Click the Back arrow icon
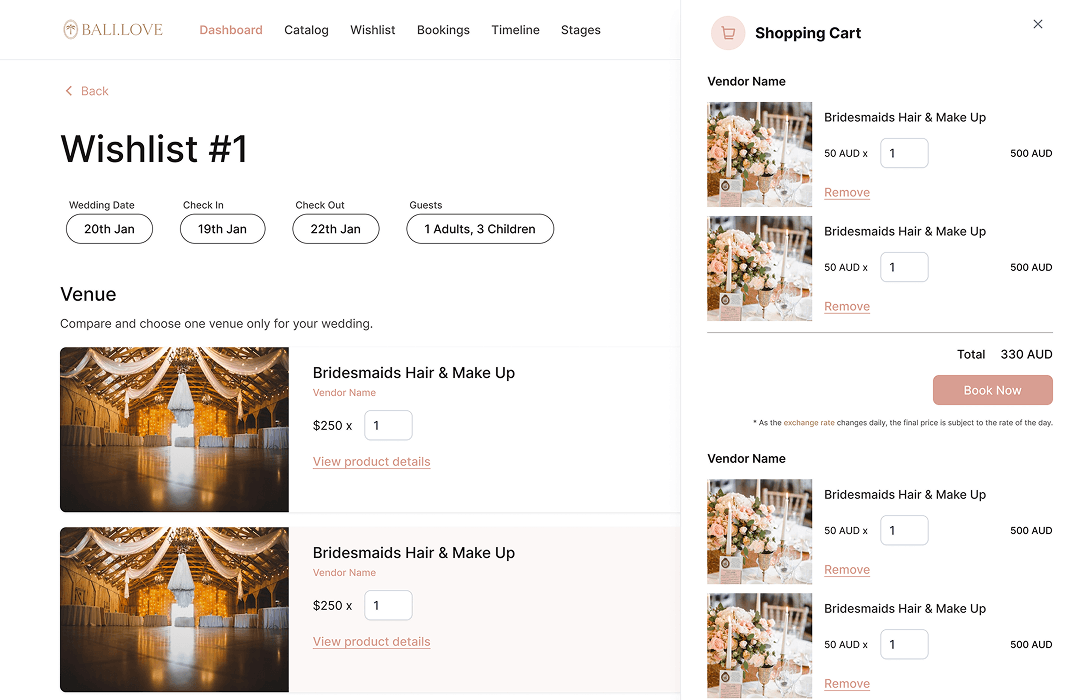The height and width of the screenshot is (700, 1080). click(x=69, y=91)
